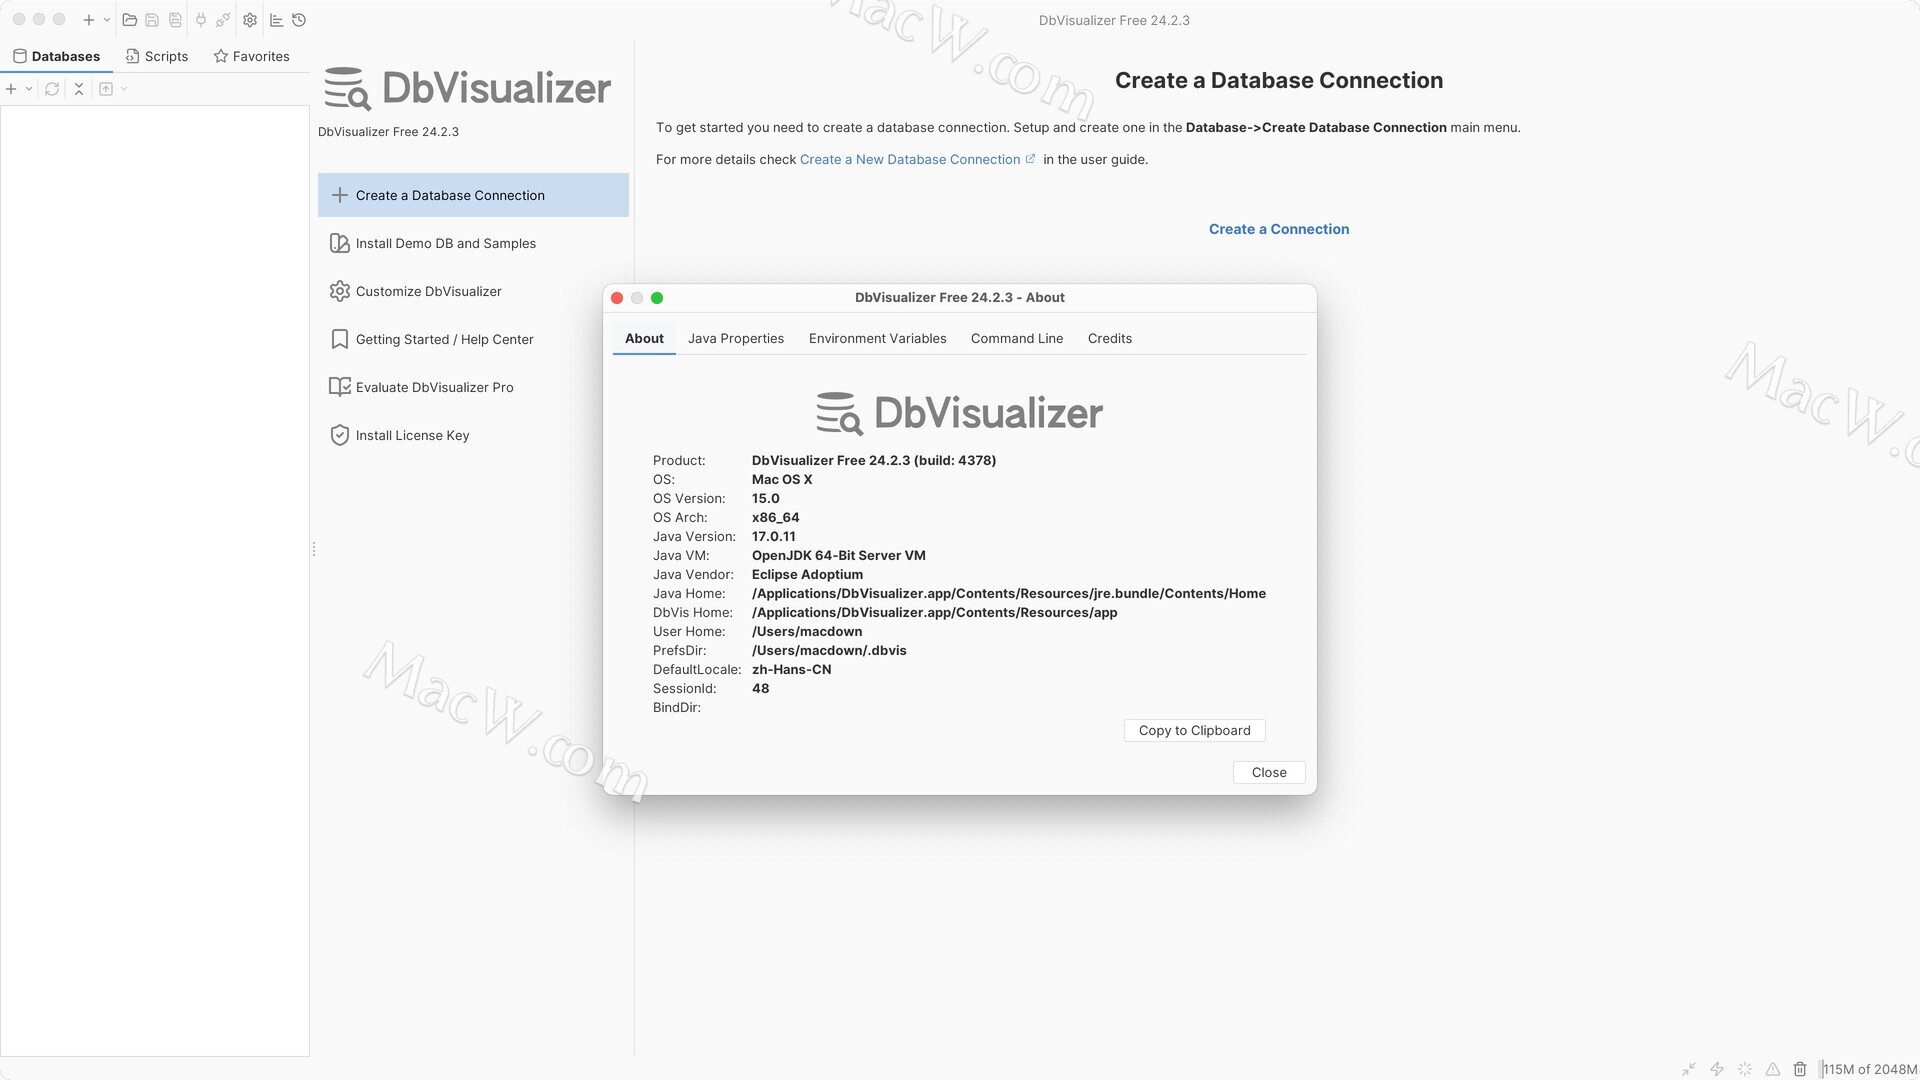Image resolution: width=1920 pixels, height=1080 pixels.
Task: Click the lightning bolt icon in status bar
Action: [1717, 1069]
